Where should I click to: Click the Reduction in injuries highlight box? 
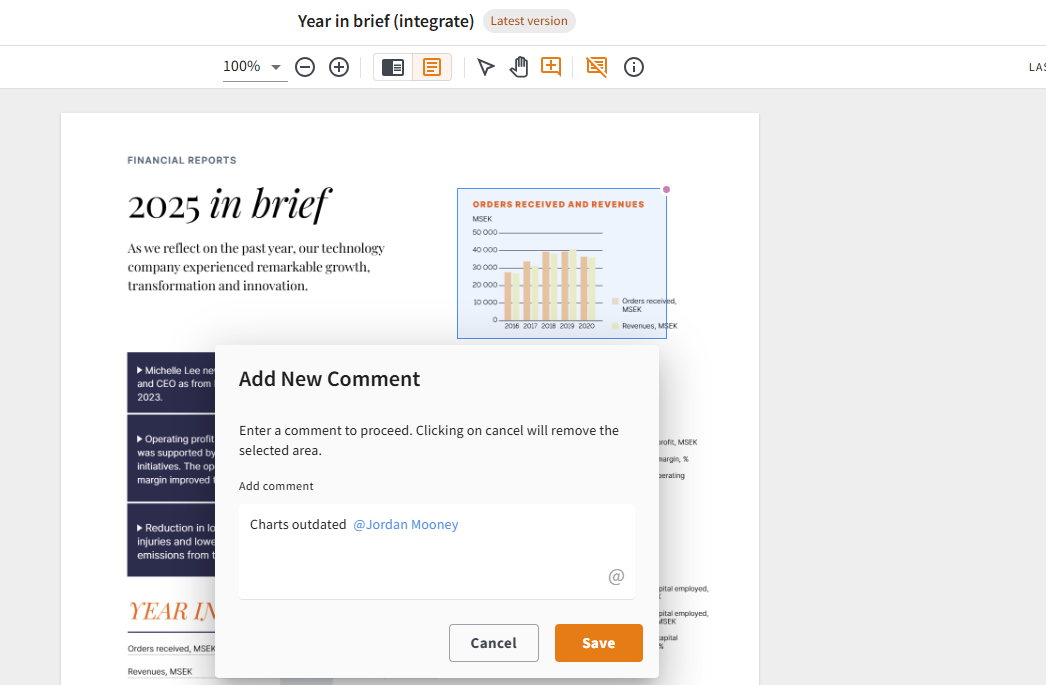pos(171,540)
